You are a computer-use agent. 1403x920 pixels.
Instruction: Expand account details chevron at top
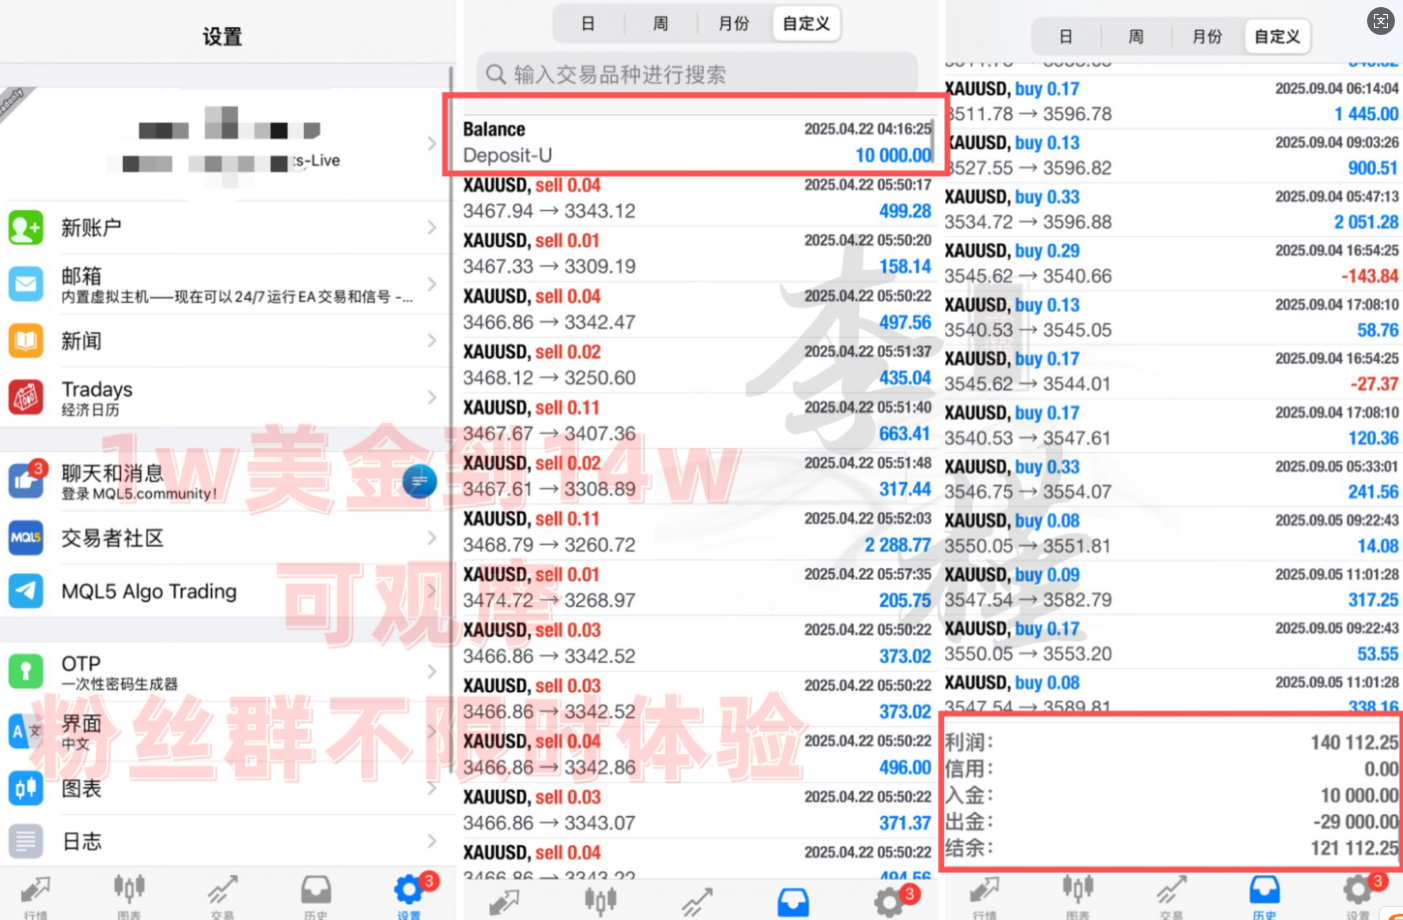click(x=432, y=144)
